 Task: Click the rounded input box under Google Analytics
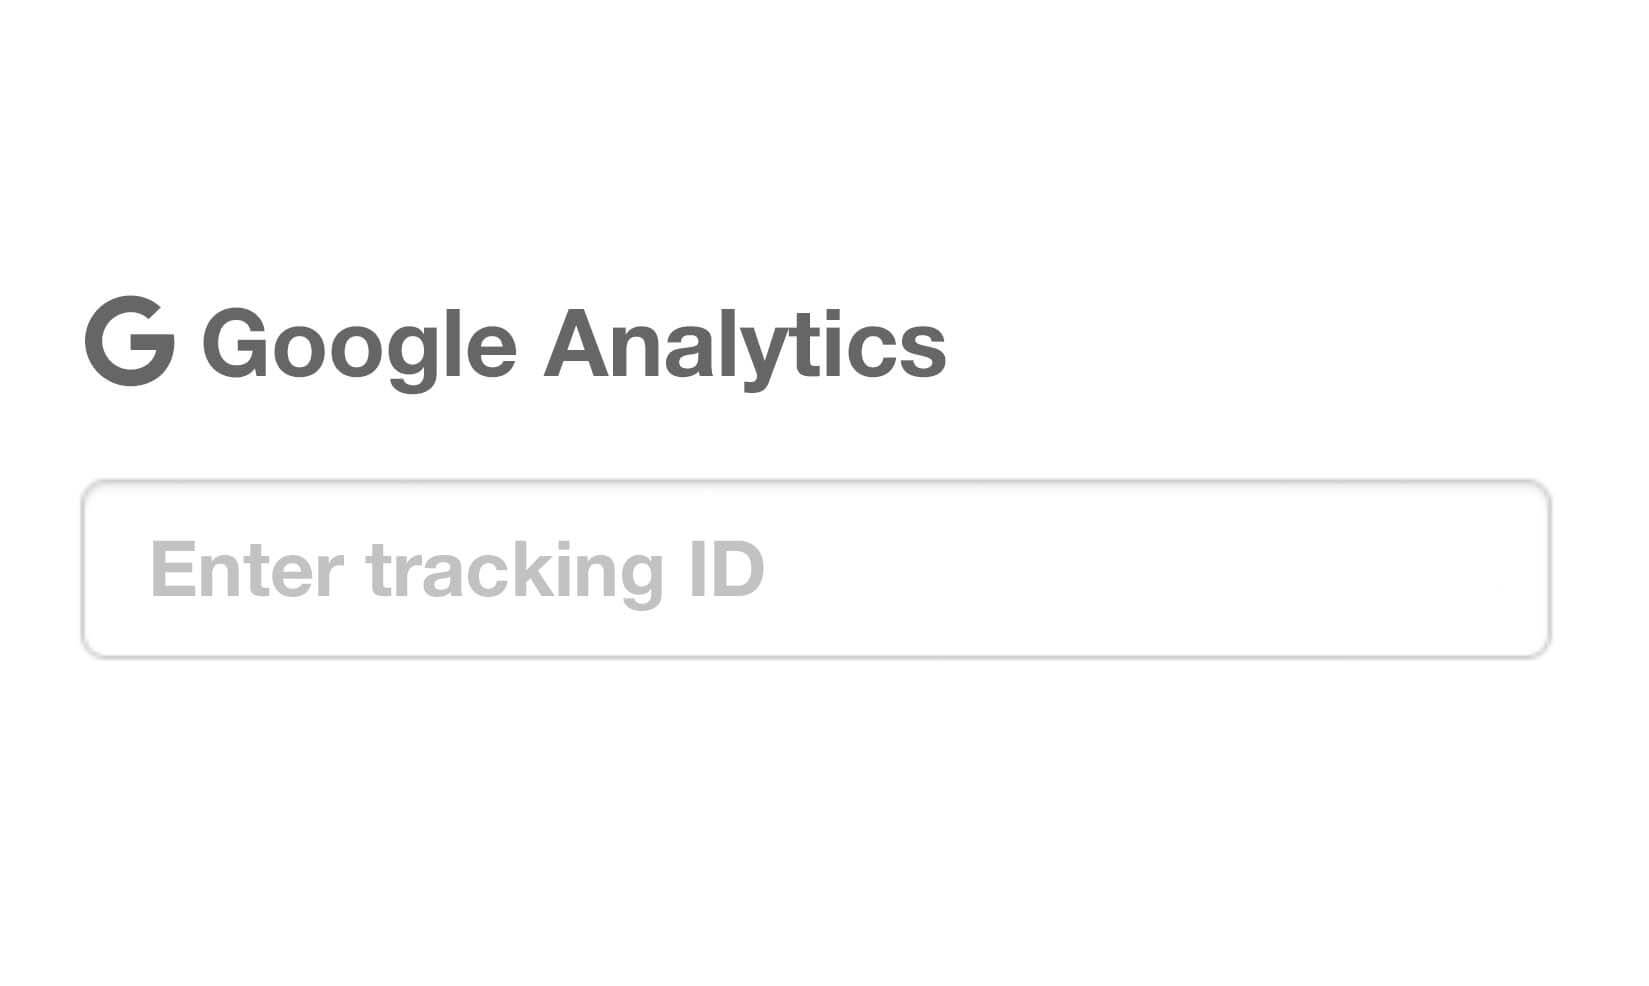tap(816, 569)
